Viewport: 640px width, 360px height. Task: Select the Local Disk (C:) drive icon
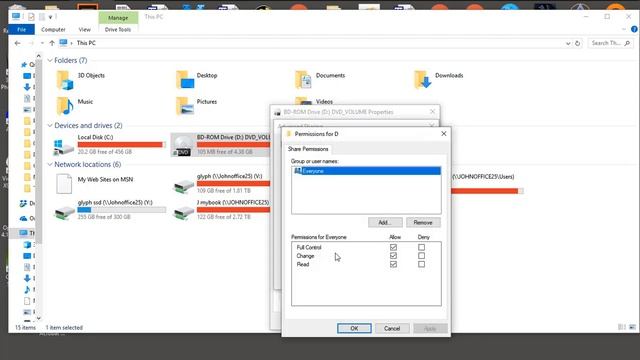pyautogui.click(x=64, y=147)
